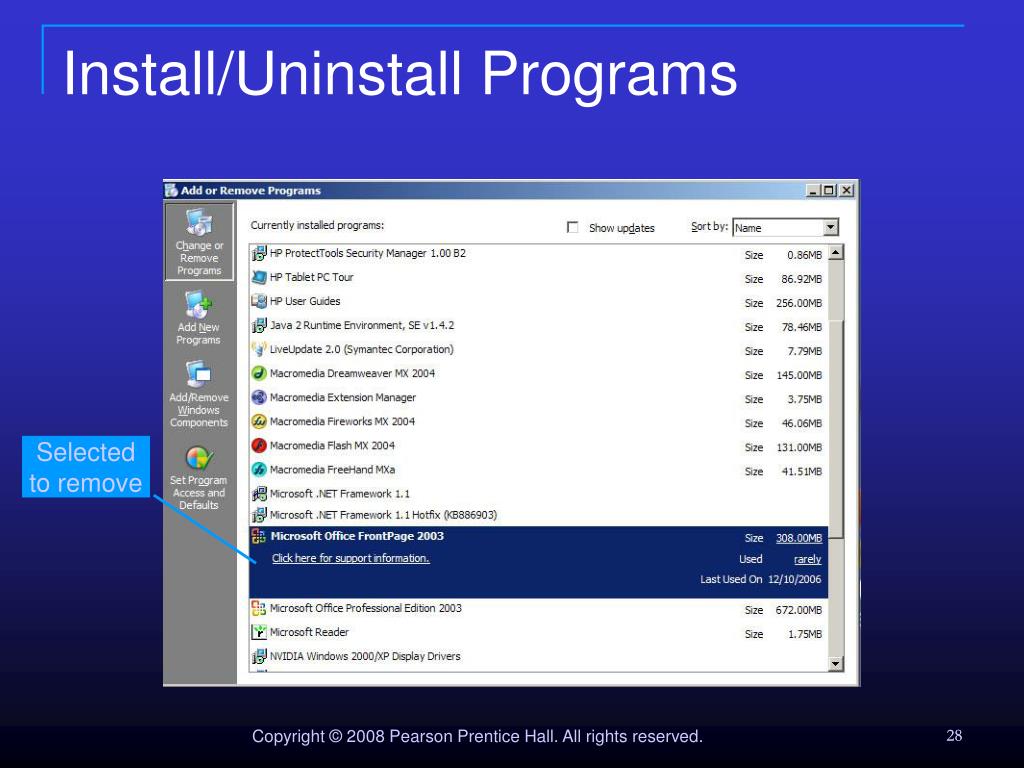Viewport: 1024px width, 768px height.
Task: Click Macromedia Fireworks MX 2004 icon
Action: pyautogui.click(x=259, y=422)
